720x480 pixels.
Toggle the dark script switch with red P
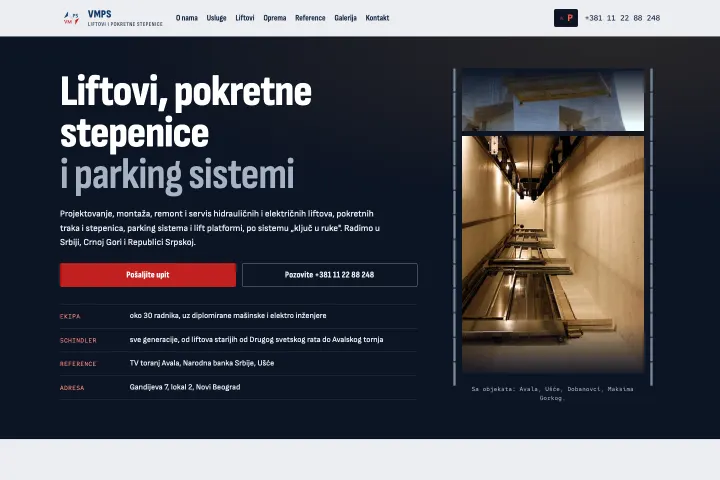tap(566, 18)
